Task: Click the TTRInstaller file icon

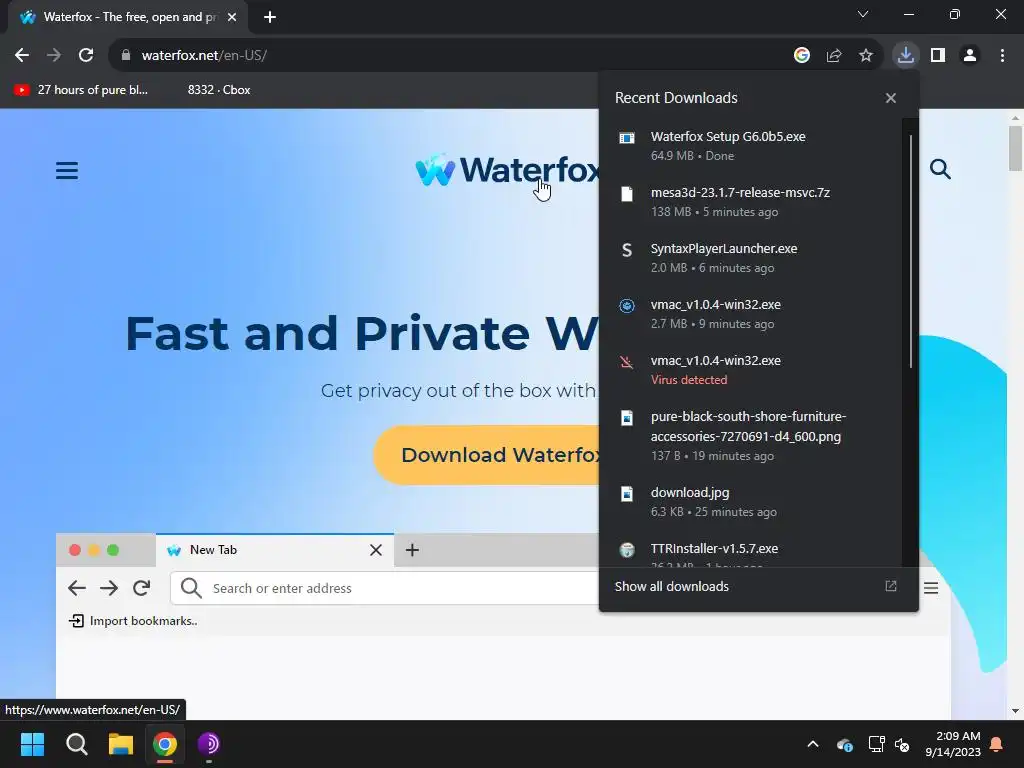Action: point(627,550)
